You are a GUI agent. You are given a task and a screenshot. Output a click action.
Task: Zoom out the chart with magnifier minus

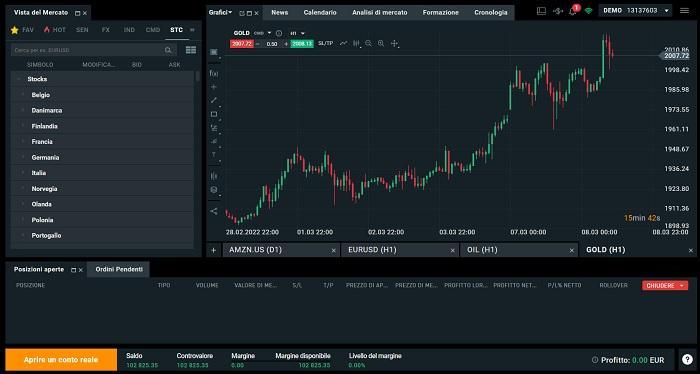tap(368, 43)
